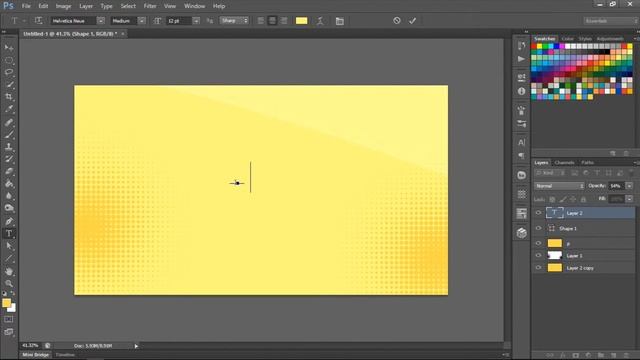
Task: Open the Sharp anti-aliasing dropdown
Action: click(x=234, y=20)
